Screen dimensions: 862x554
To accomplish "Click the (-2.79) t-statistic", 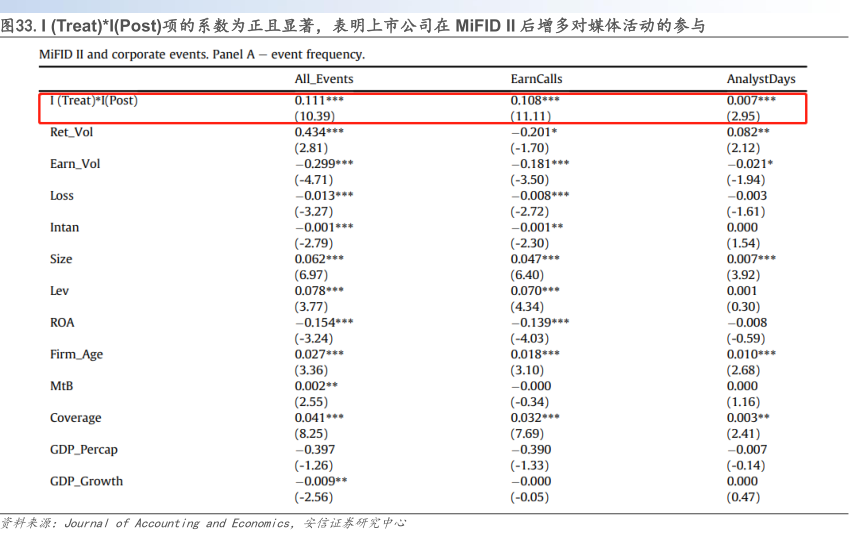I will coord(314,243).
